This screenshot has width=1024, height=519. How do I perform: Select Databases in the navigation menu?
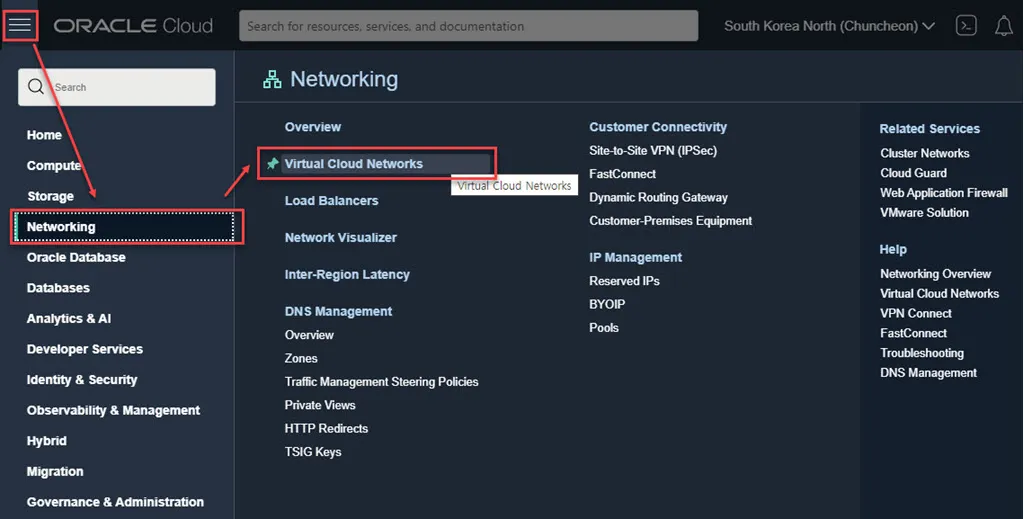click(x=58, y=288)
